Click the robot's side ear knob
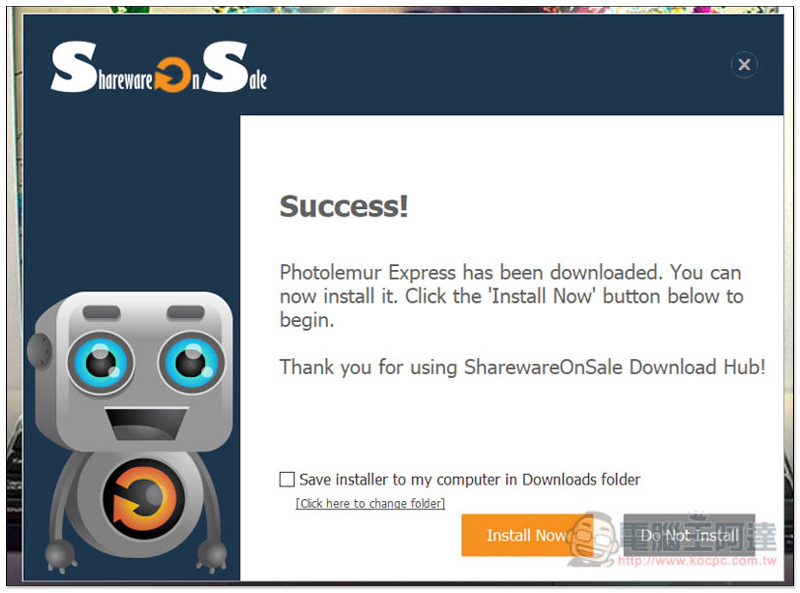 39,351
